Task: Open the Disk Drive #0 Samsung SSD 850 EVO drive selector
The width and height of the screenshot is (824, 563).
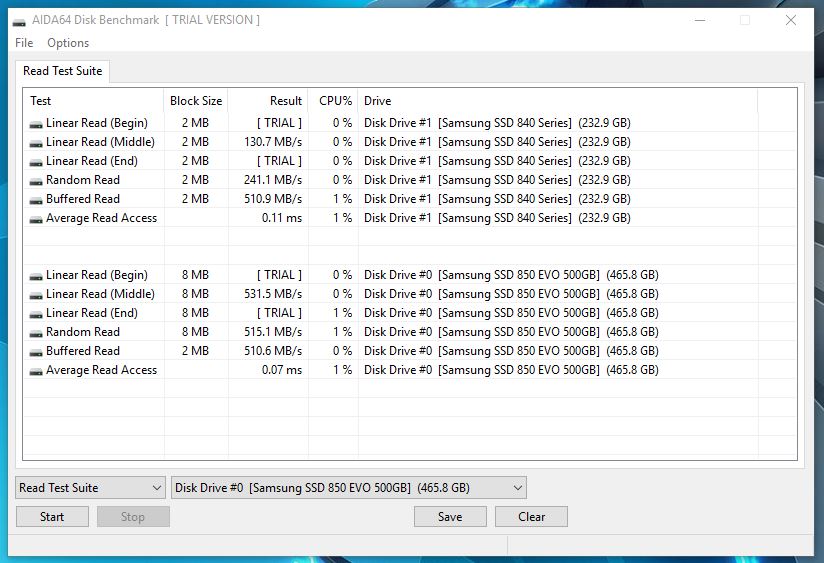Action: (x=349, y=488)
